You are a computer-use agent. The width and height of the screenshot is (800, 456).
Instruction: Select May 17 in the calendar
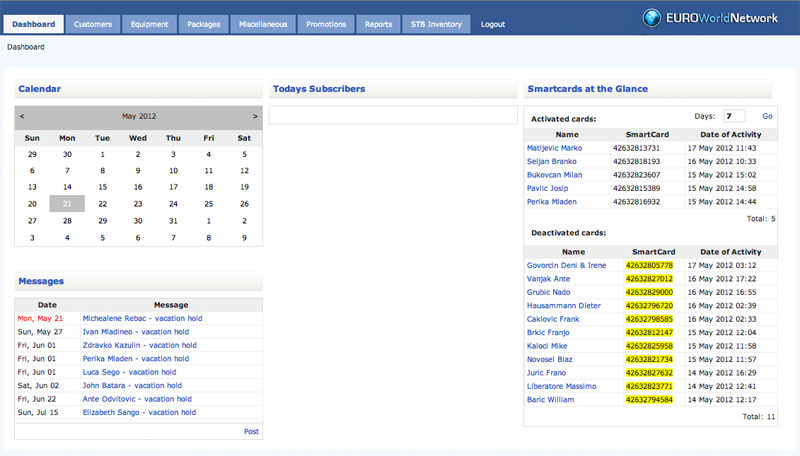[173, 187]
